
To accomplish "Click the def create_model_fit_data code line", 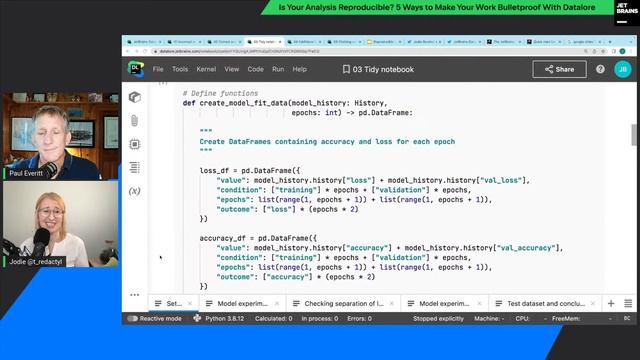I will click(285, 103).
